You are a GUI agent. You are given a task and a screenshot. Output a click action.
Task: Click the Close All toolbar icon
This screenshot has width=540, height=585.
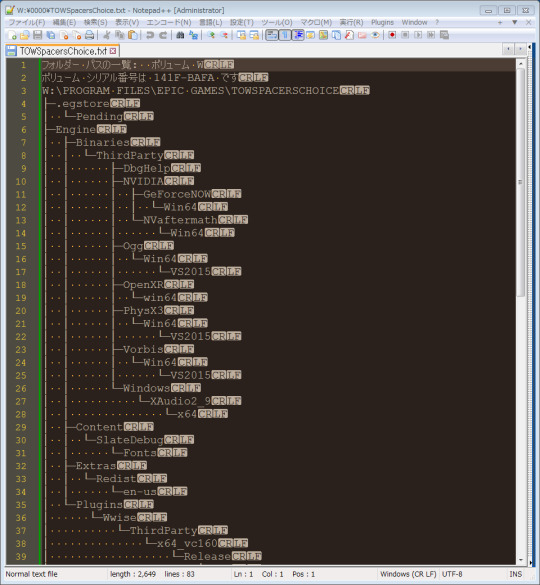[77, 35]
